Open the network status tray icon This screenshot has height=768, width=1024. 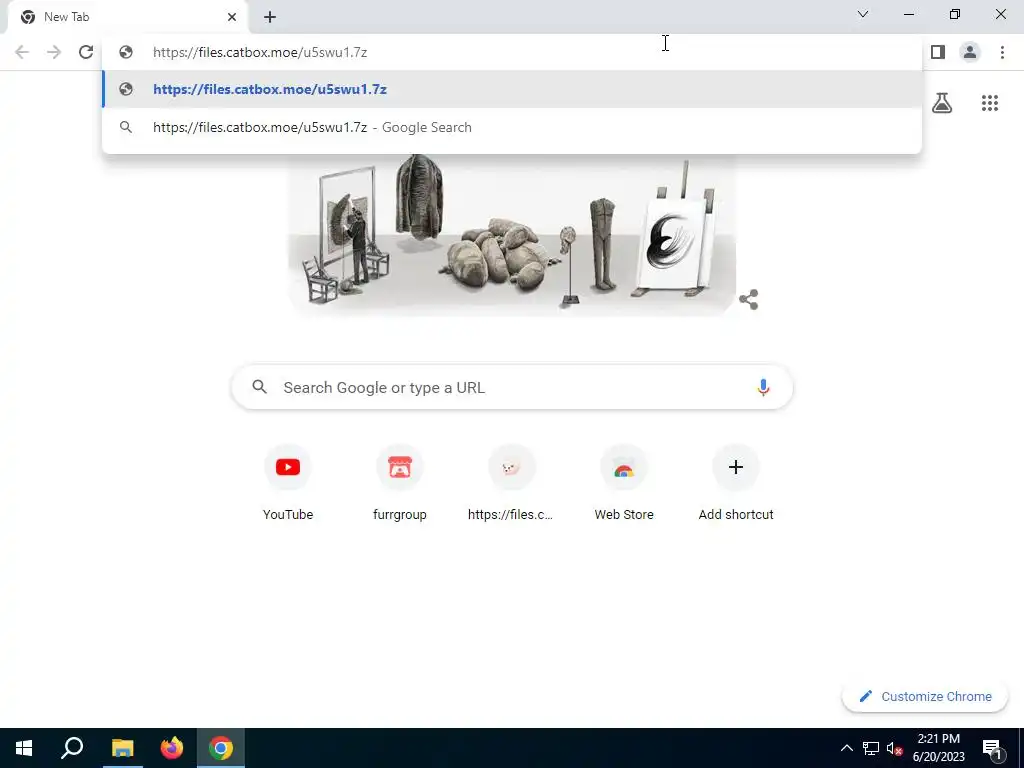point(871,748)
